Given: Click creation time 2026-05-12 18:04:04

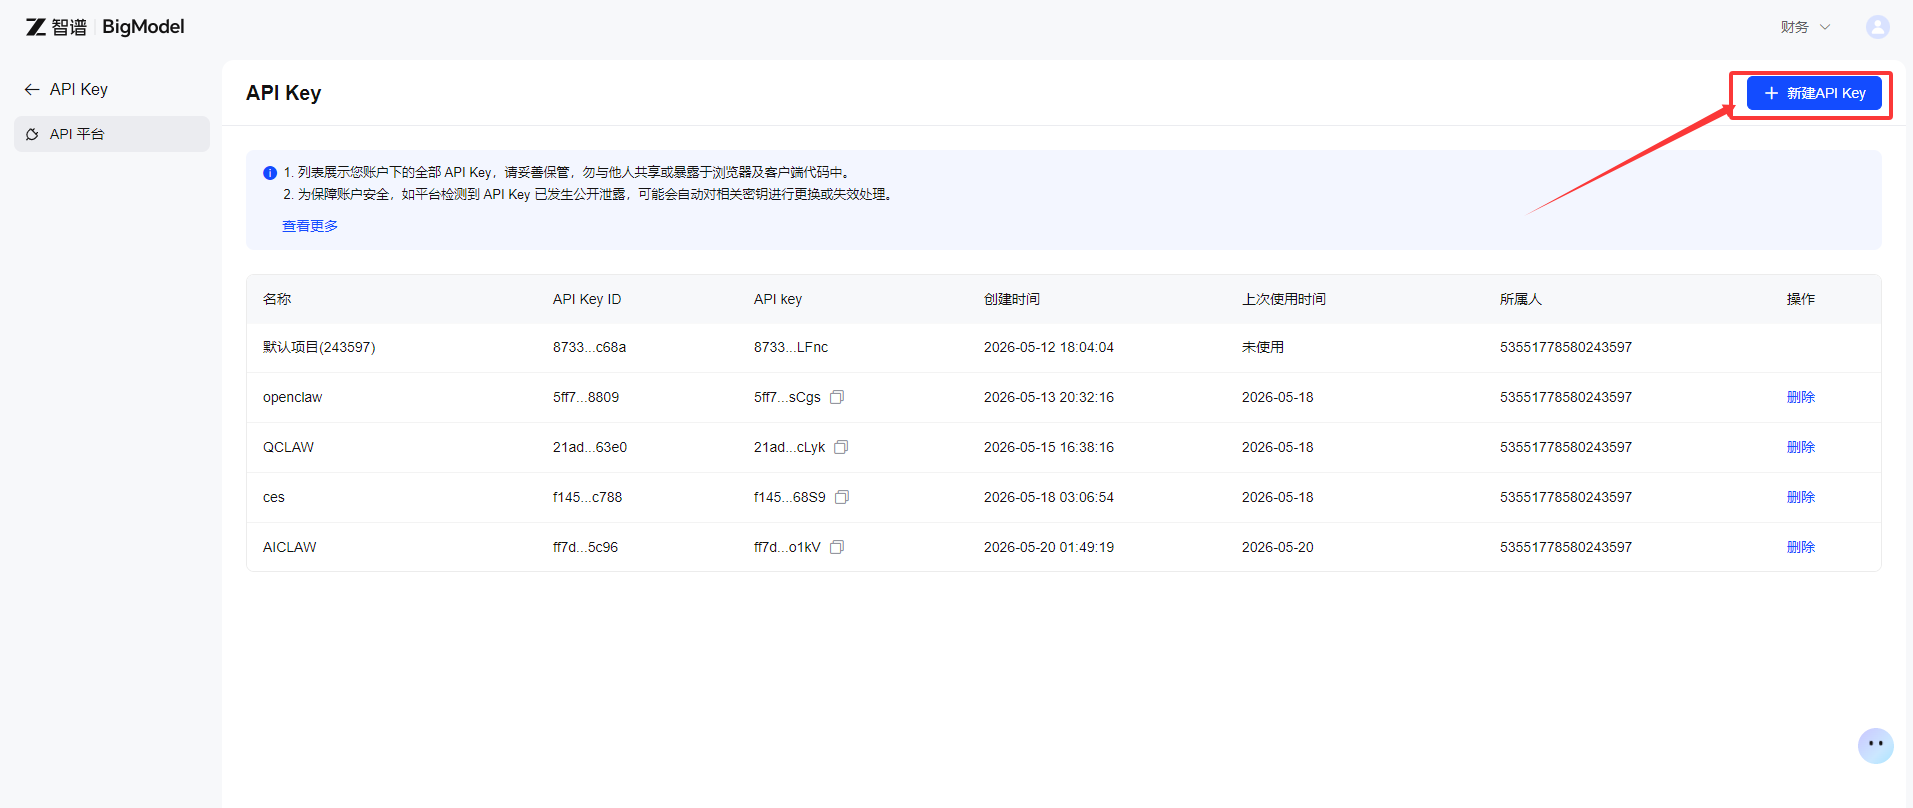Looking at the screenshot, I should (1049, 347).
